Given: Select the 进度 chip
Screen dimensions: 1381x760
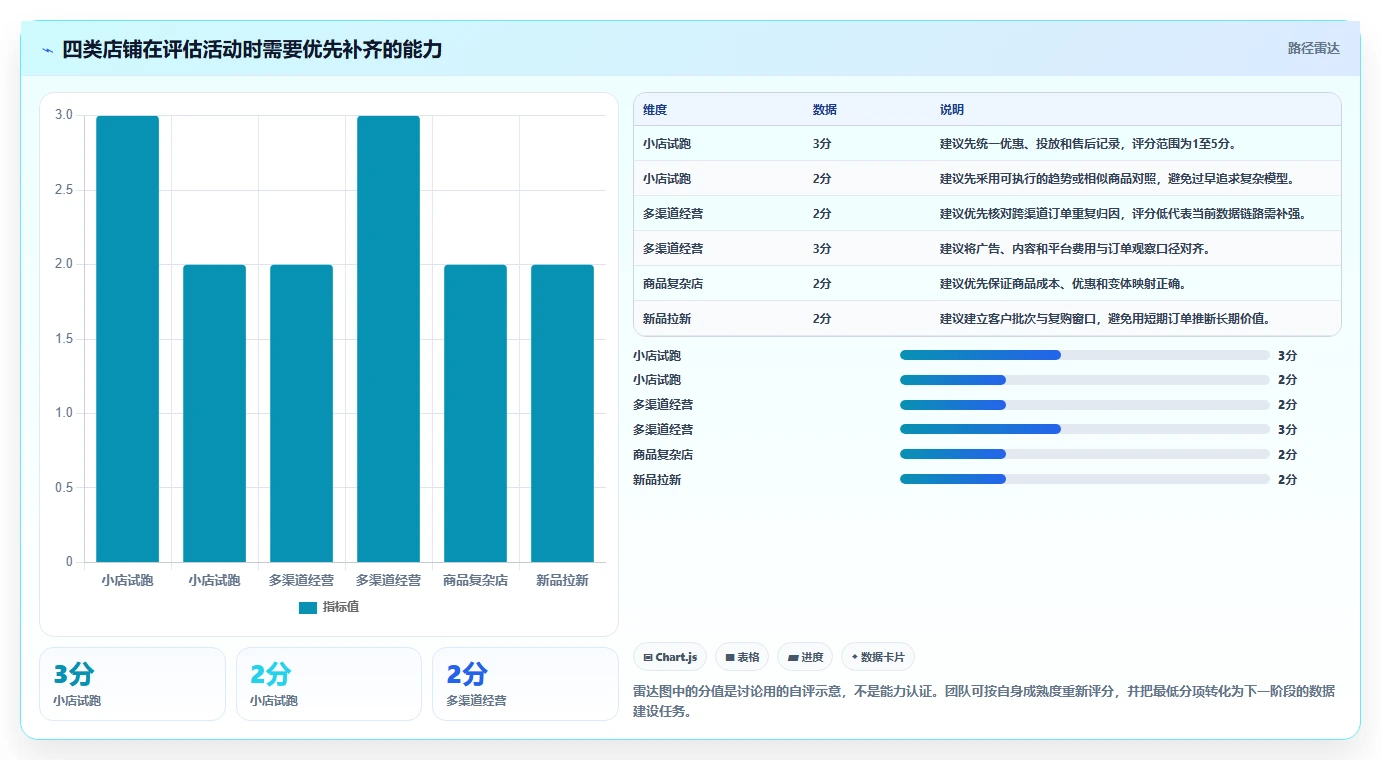Looking at the screenshot, I should tap(805, 657).
